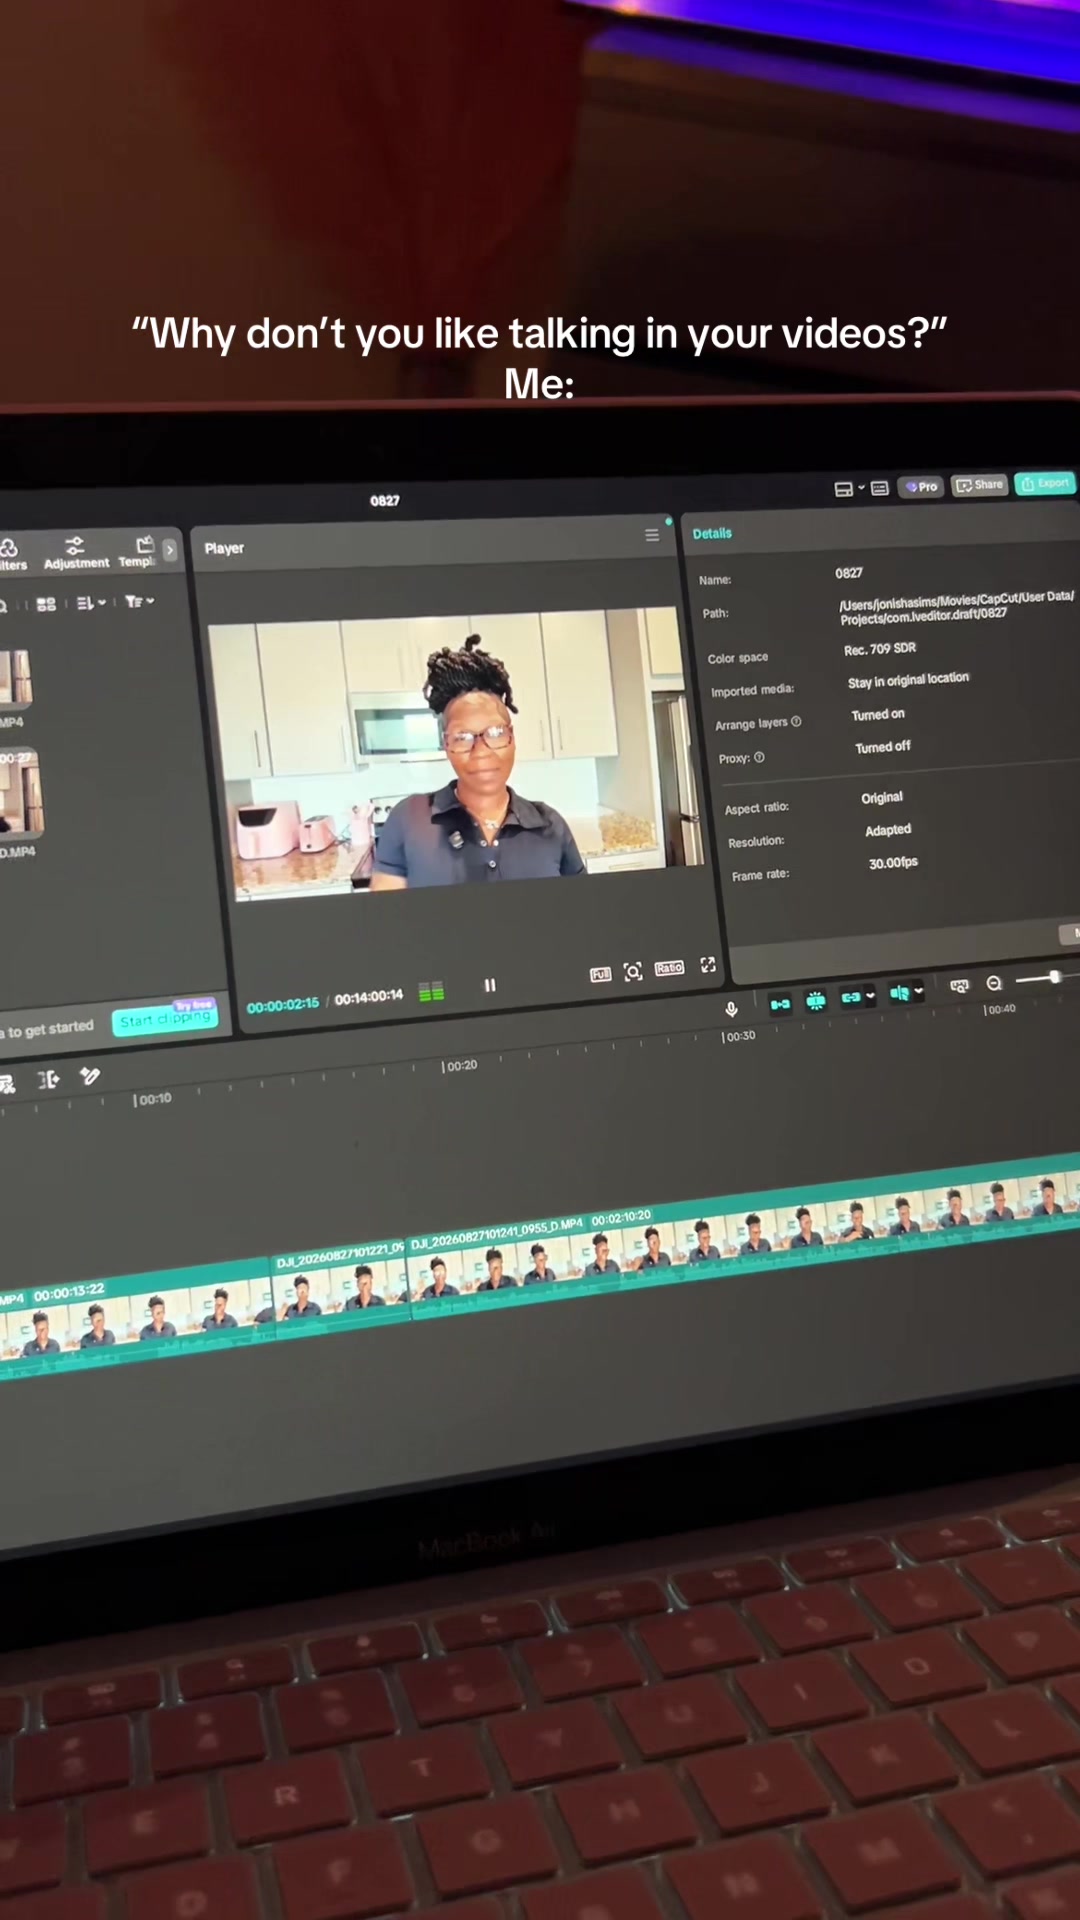Click the 'Rec. 709 SDR' color space value
This screenshot has width=1080, height=1920.
pyautogui.click(x=880, y=649)
